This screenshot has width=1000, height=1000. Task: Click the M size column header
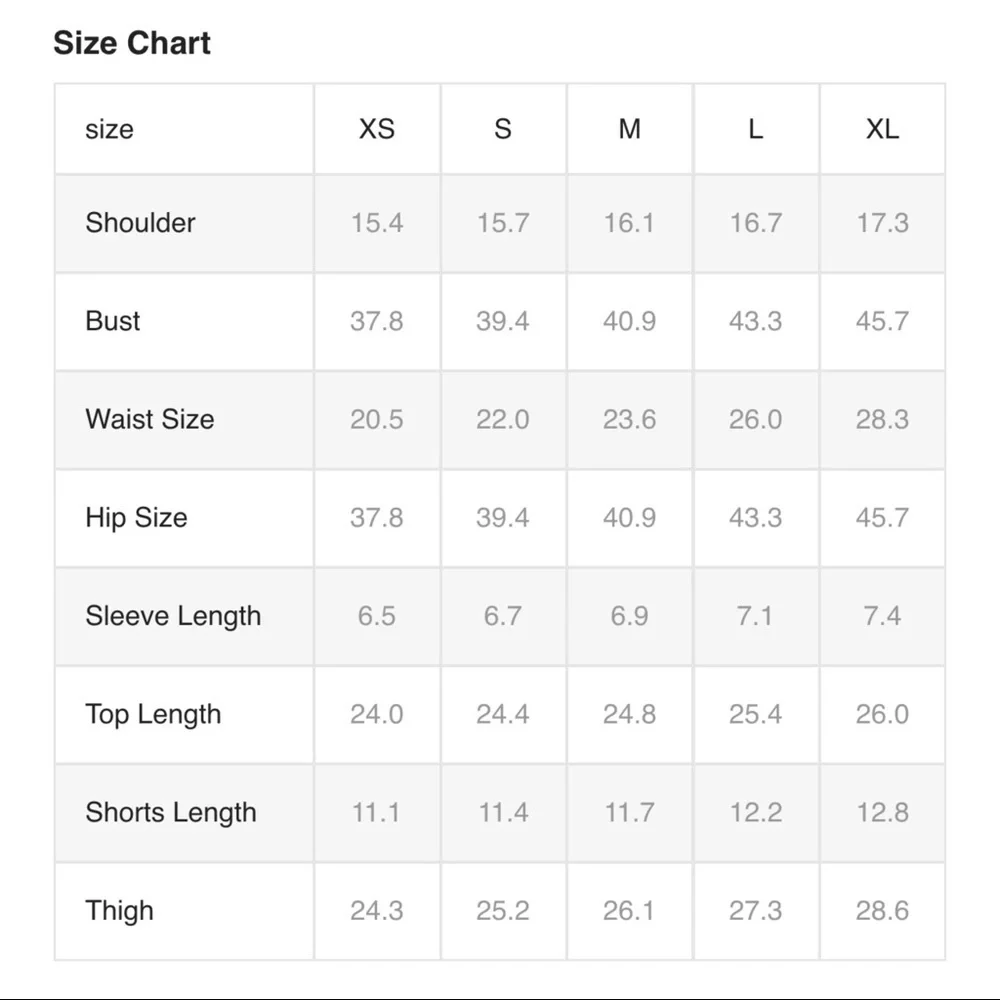point(629,129)
